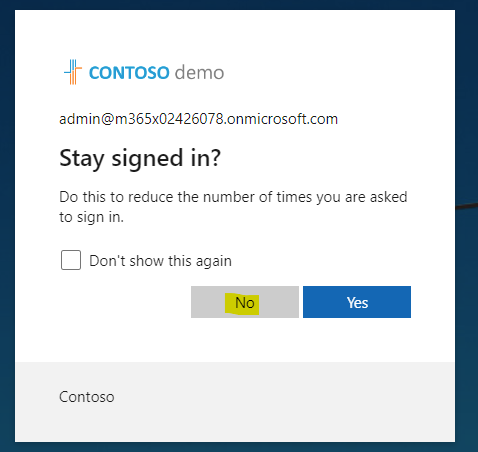Click the gray "demo" logo text

click(x=199, y=72)
